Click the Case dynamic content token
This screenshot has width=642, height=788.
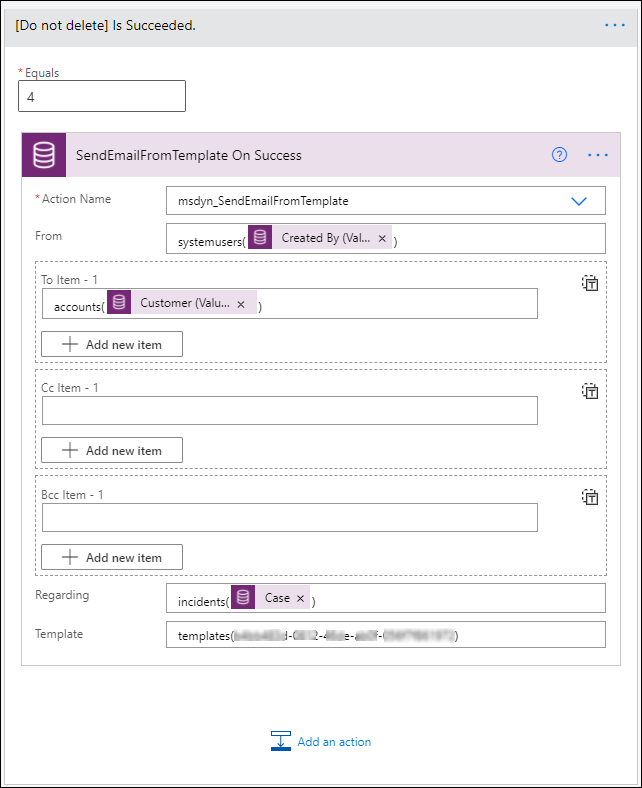tap(270, 598)
